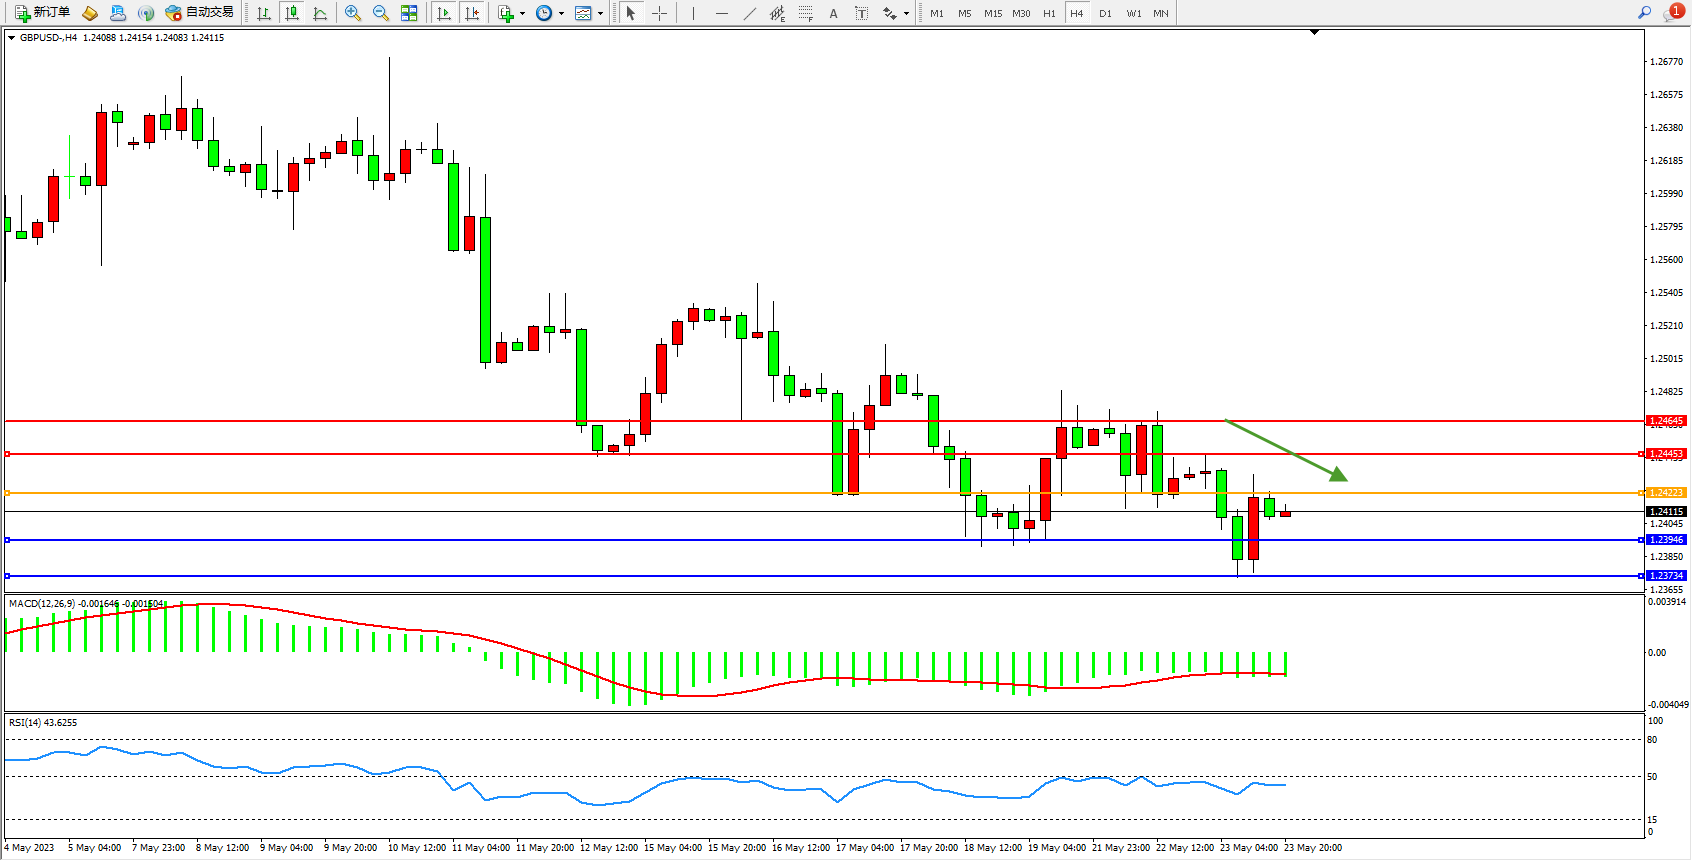Zoom in on the chart

353,13
